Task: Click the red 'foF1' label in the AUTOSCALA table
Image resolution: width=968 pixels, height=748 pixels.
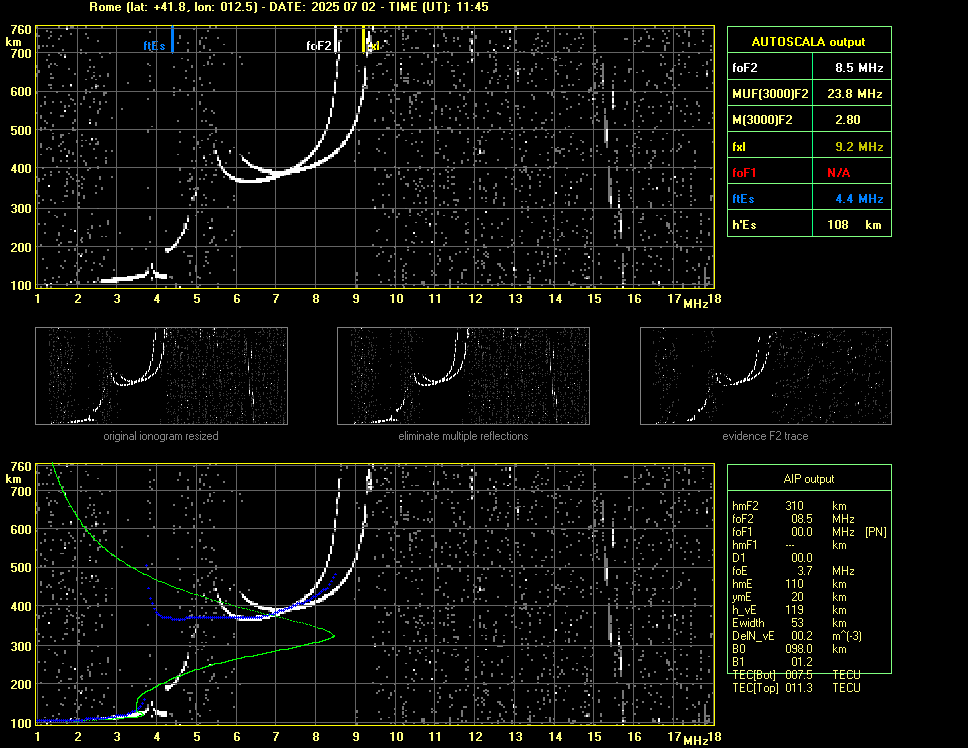Action: (744, 173)
